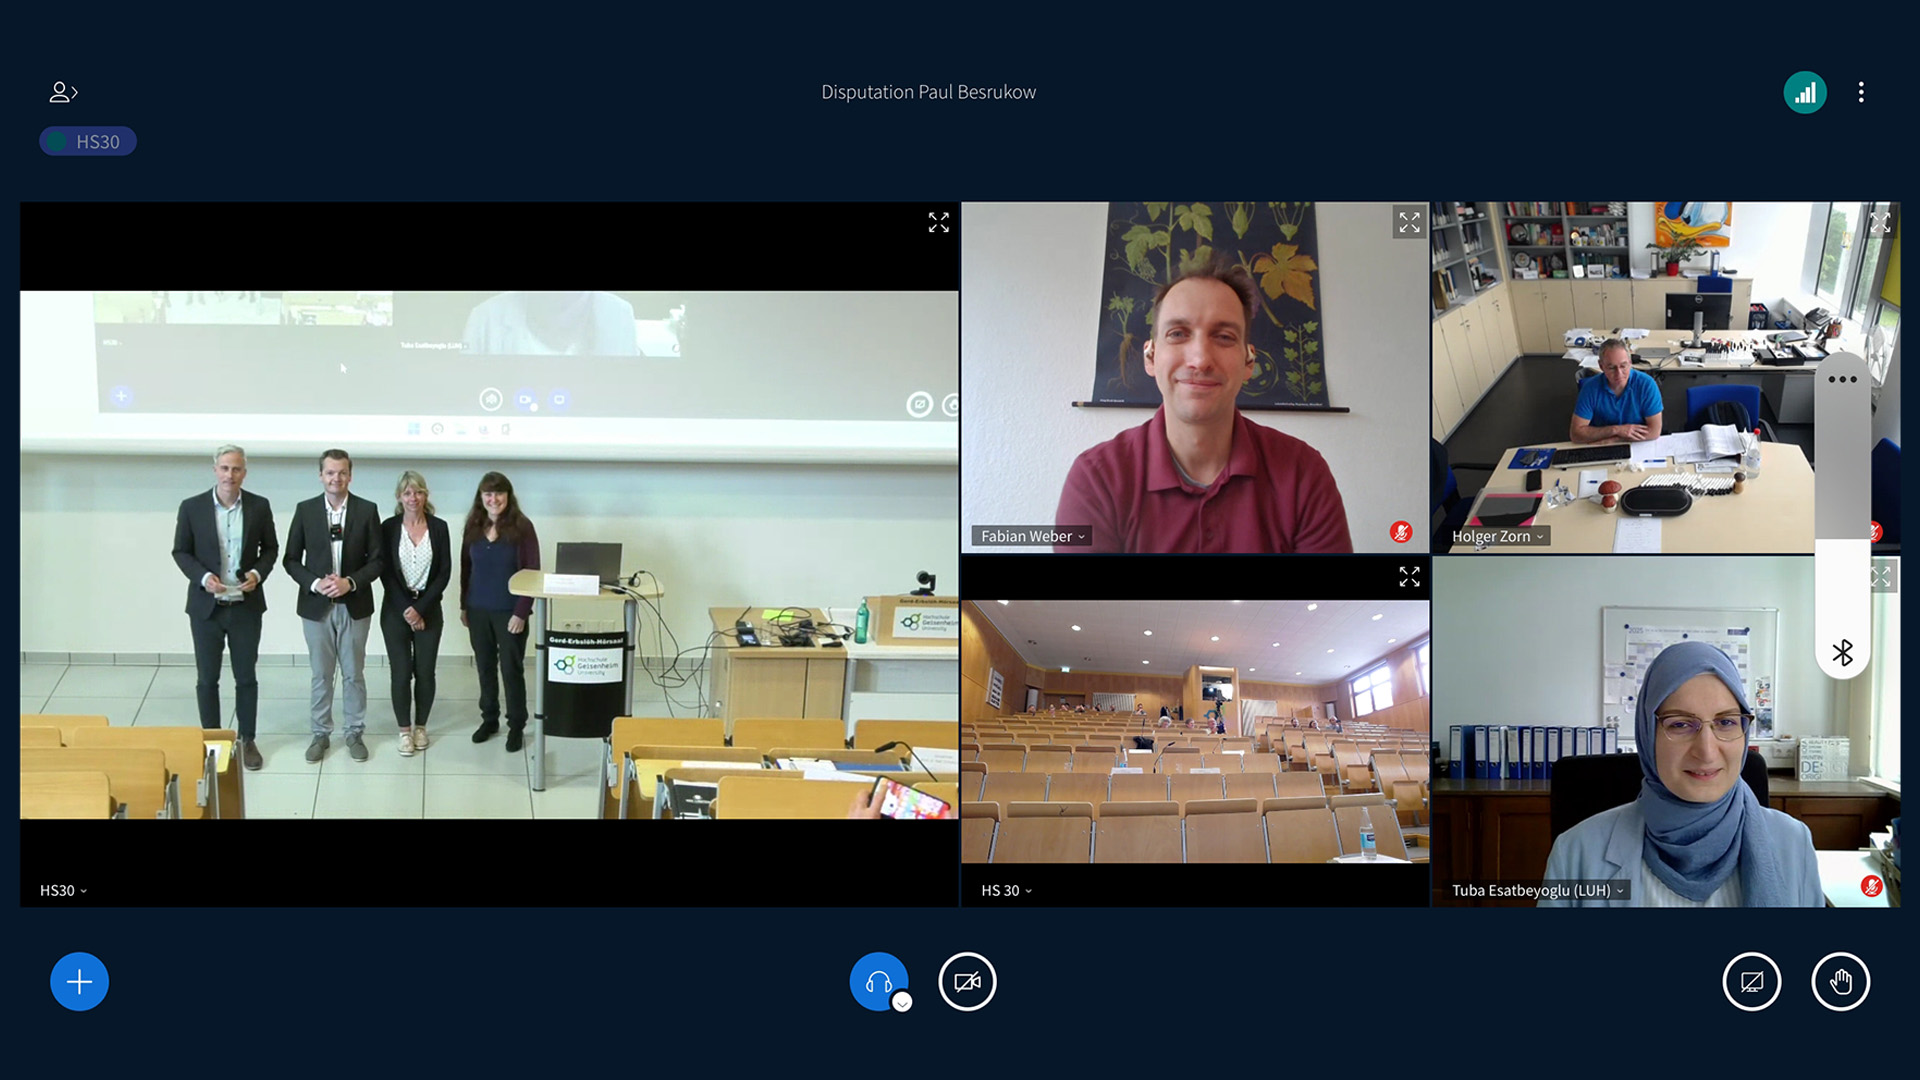Click the Bluetooth icon on the overlay

pos(1842,653)
